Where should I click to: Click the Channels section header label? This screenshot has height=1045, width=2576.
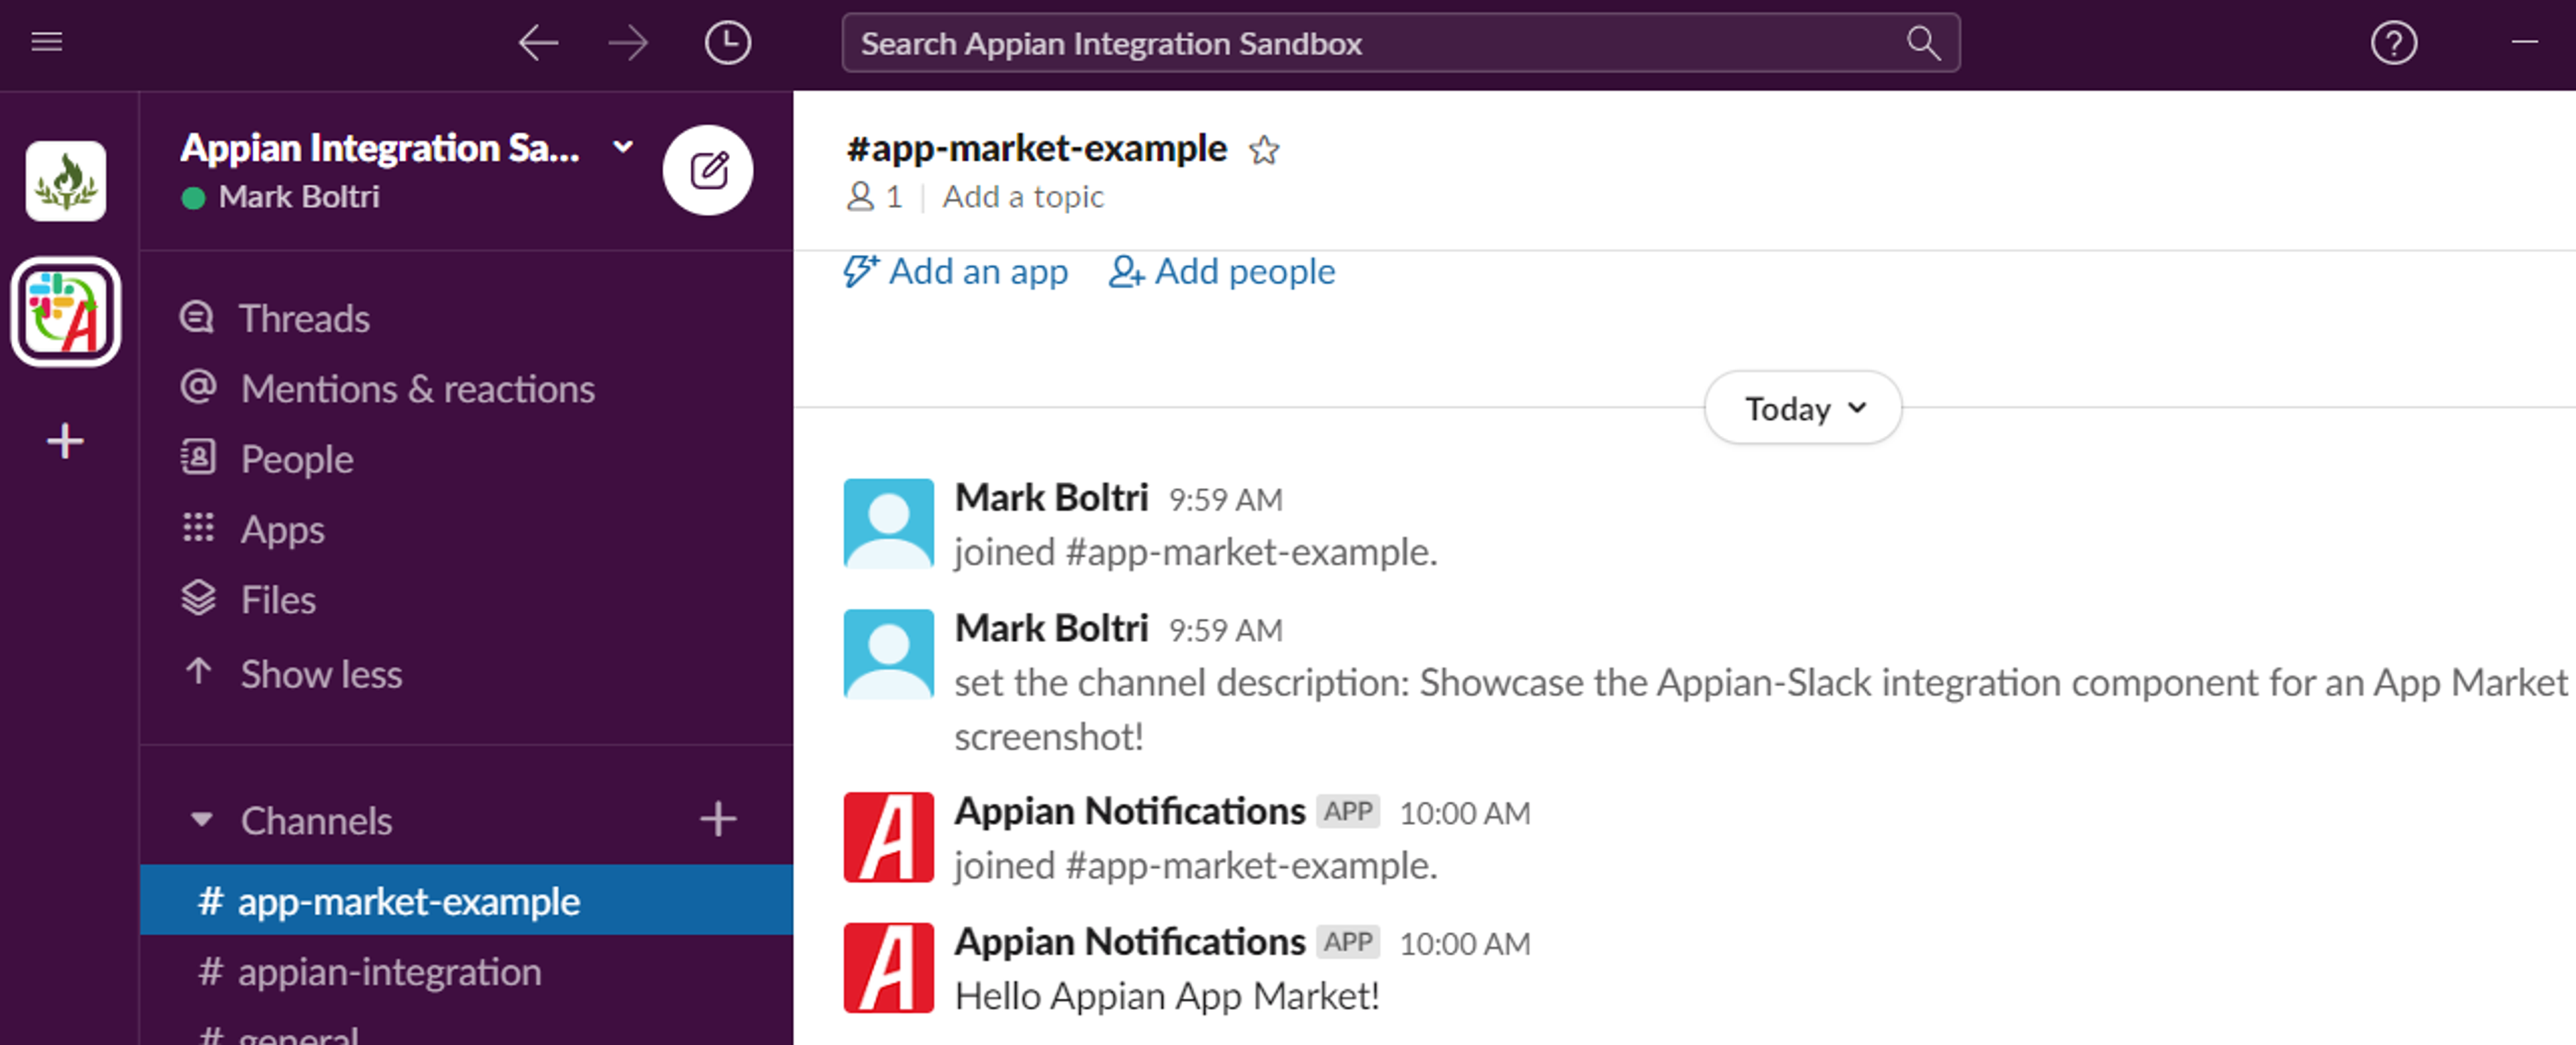click(316, 820)
